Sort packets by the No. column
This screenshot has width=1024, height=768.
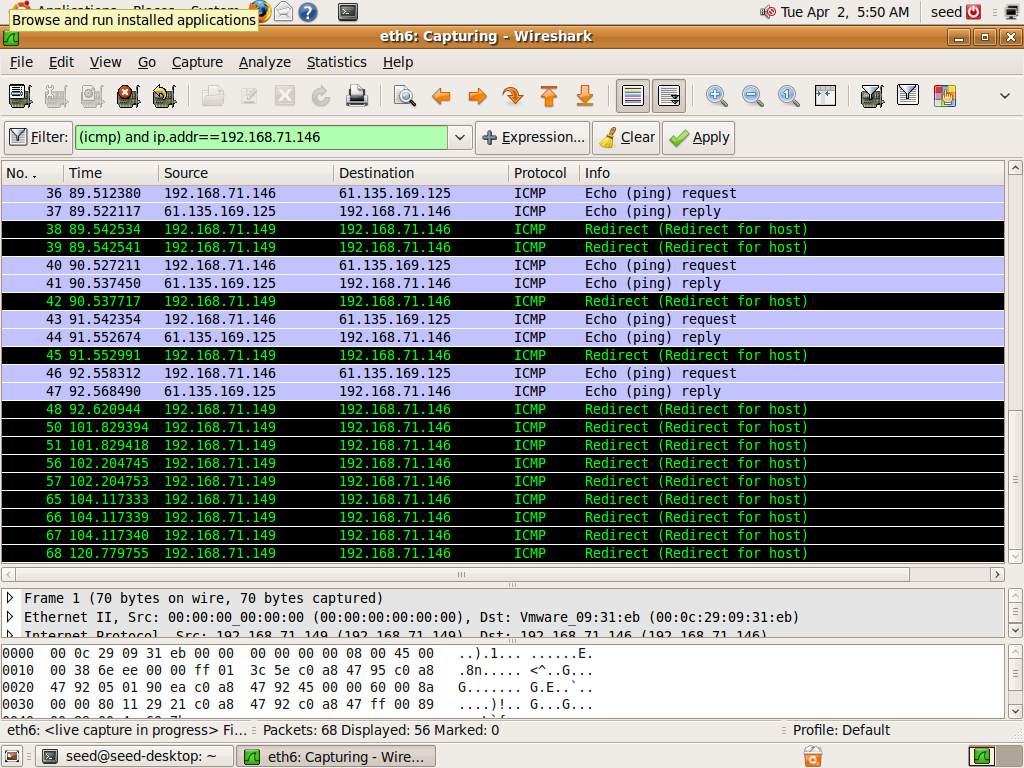[x=32, y=173]
